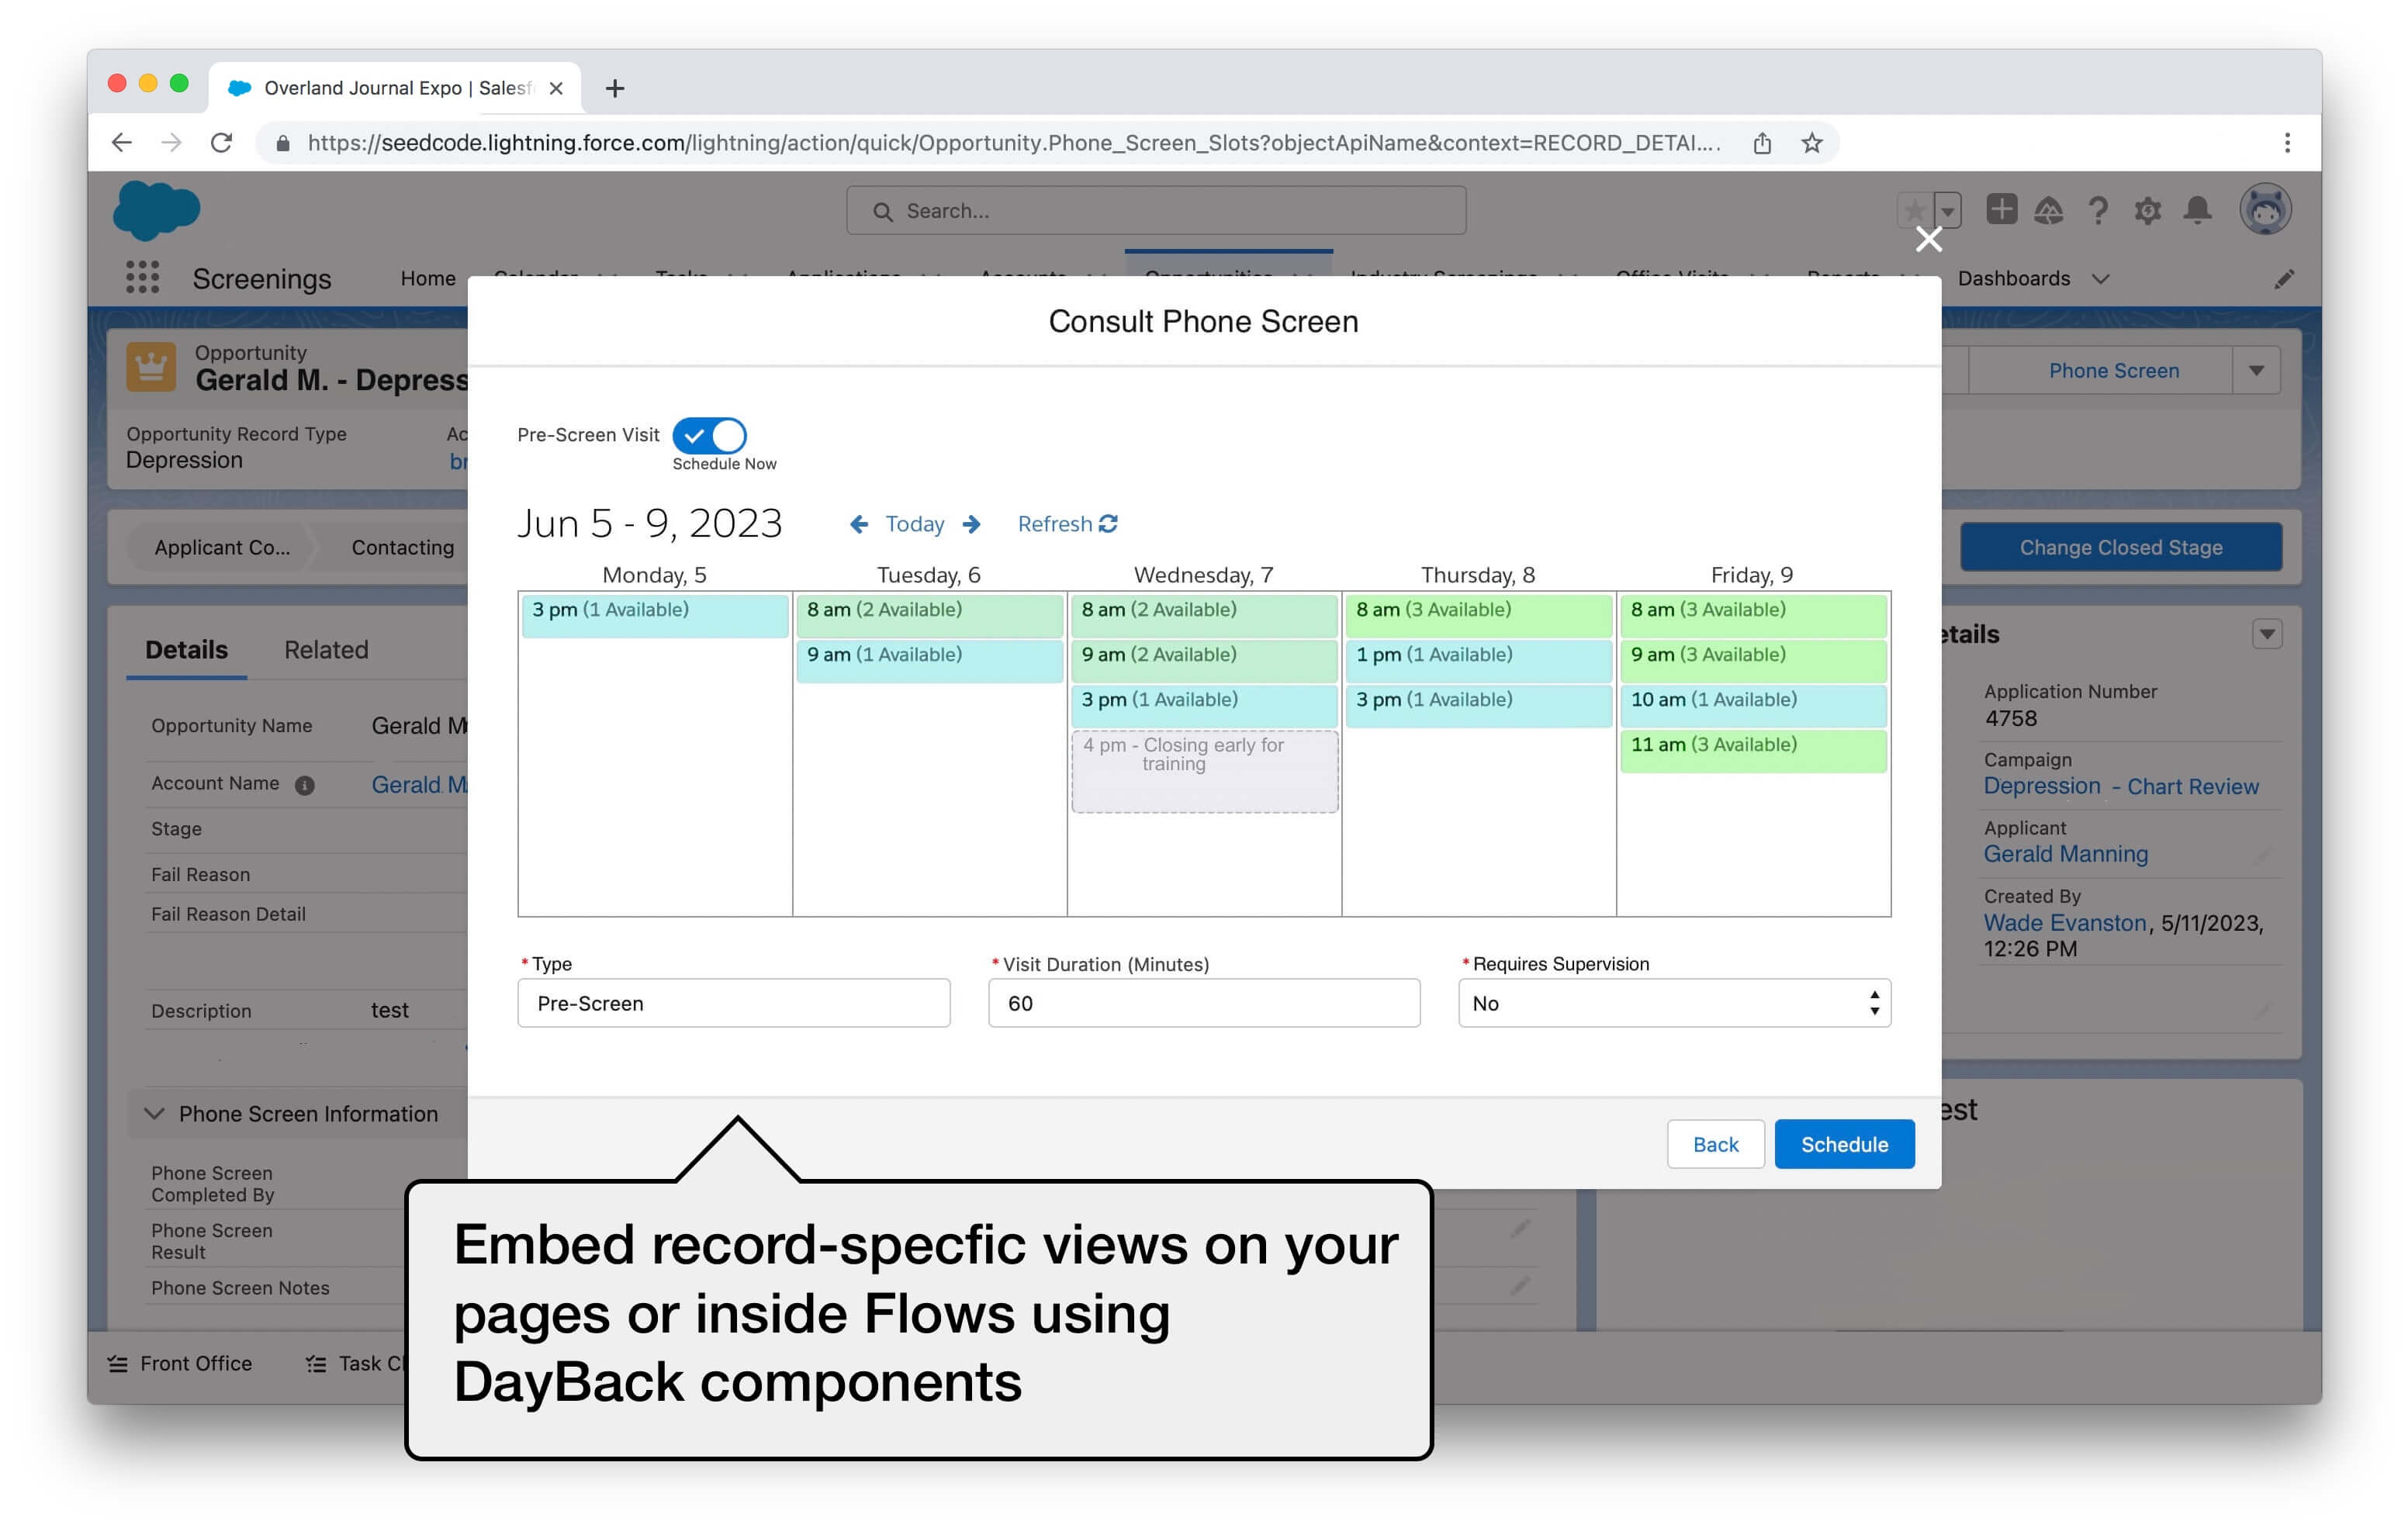Switch to the Details tab

[186, 650]
